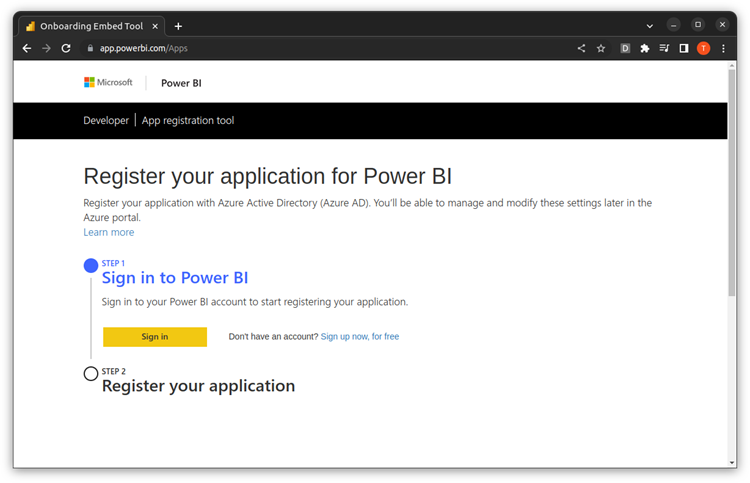This screenshot has width=750, height=483.
Task: Open the orange T profile avatar
Action: [x=703, y=48]
